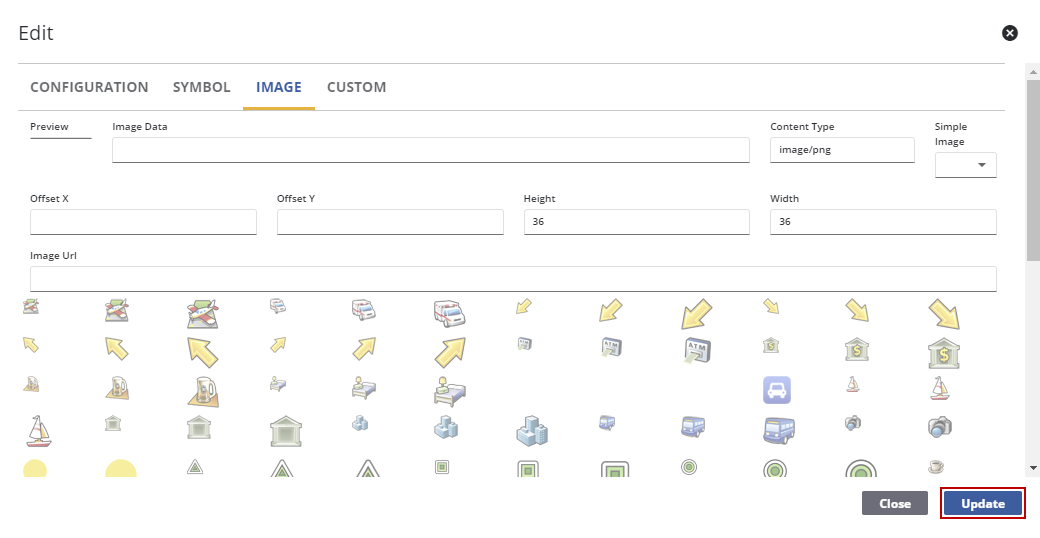The width and height of the screenshot is (1040, 538).
Task: Click the Image Url input field
Action: coord(513,279)
